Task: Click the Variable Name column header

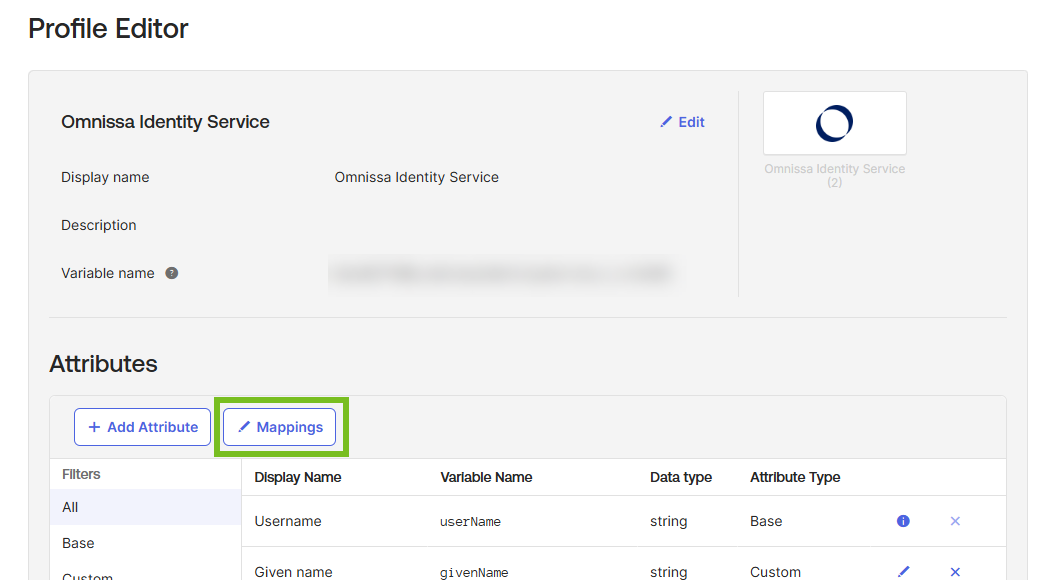Action: click(486, 477)
